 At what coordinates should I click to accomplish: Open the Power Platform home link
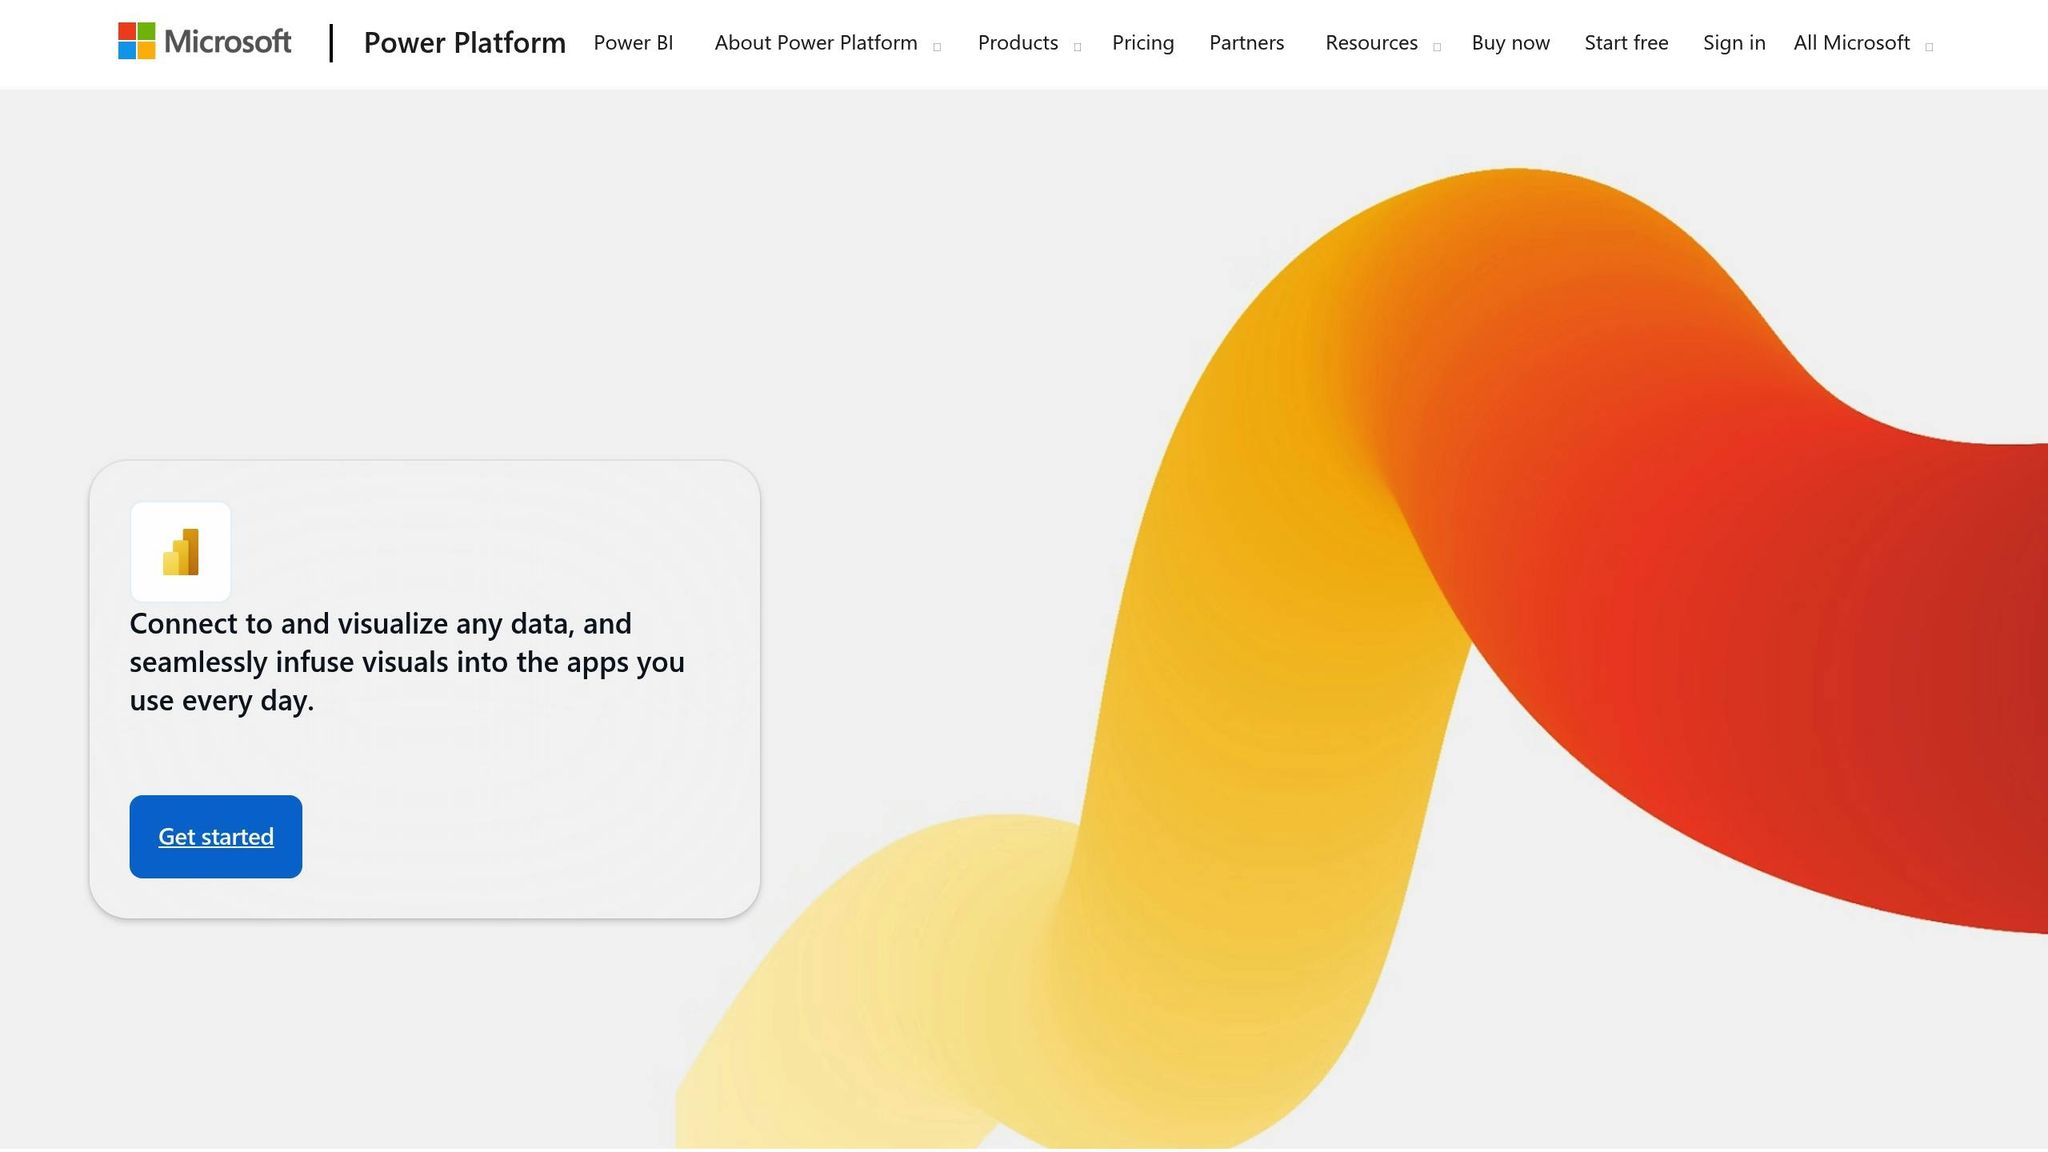464,42
